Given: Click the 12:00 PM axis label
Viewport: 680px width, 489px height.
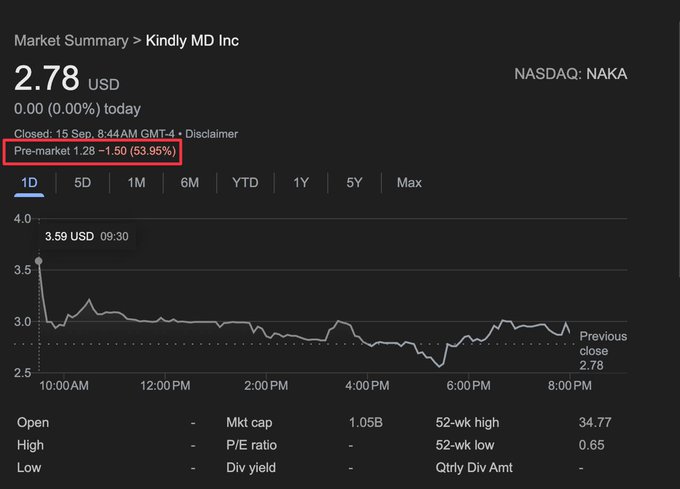Looking at the screenshot, I should click(x=165, y=386).
